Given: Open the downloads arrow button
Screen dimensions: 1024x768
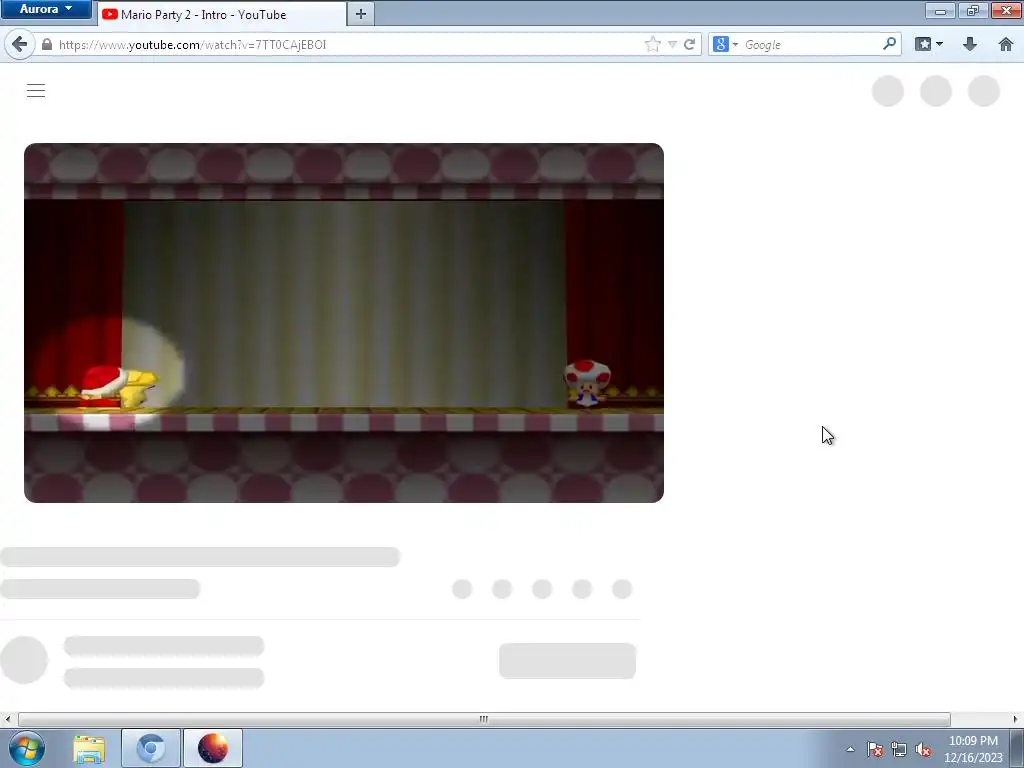Looking at the screenshot, I should tap(970, 44).
